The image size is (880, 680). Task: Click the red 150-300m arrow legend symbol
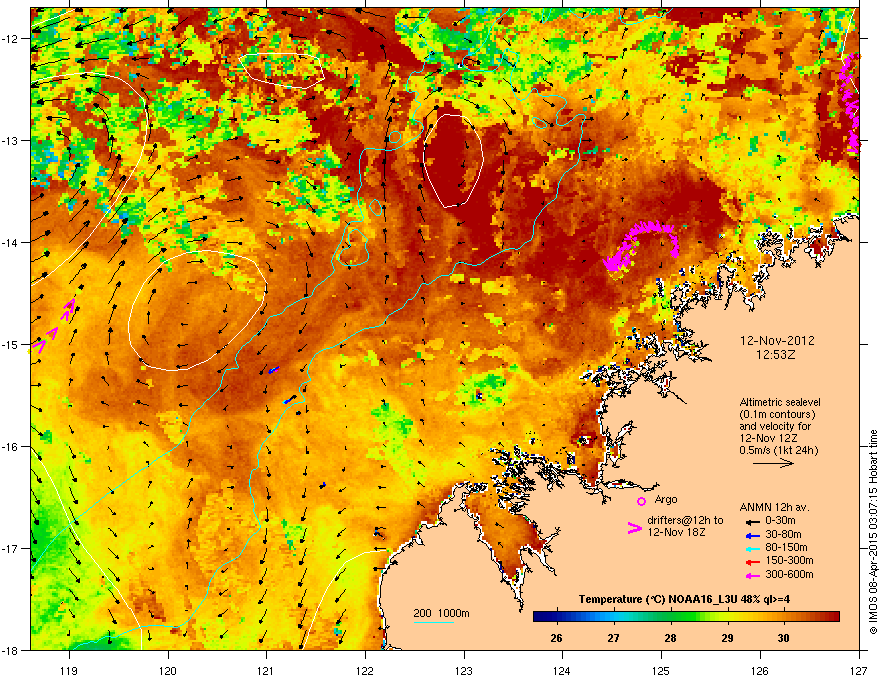tap(753, 562)
